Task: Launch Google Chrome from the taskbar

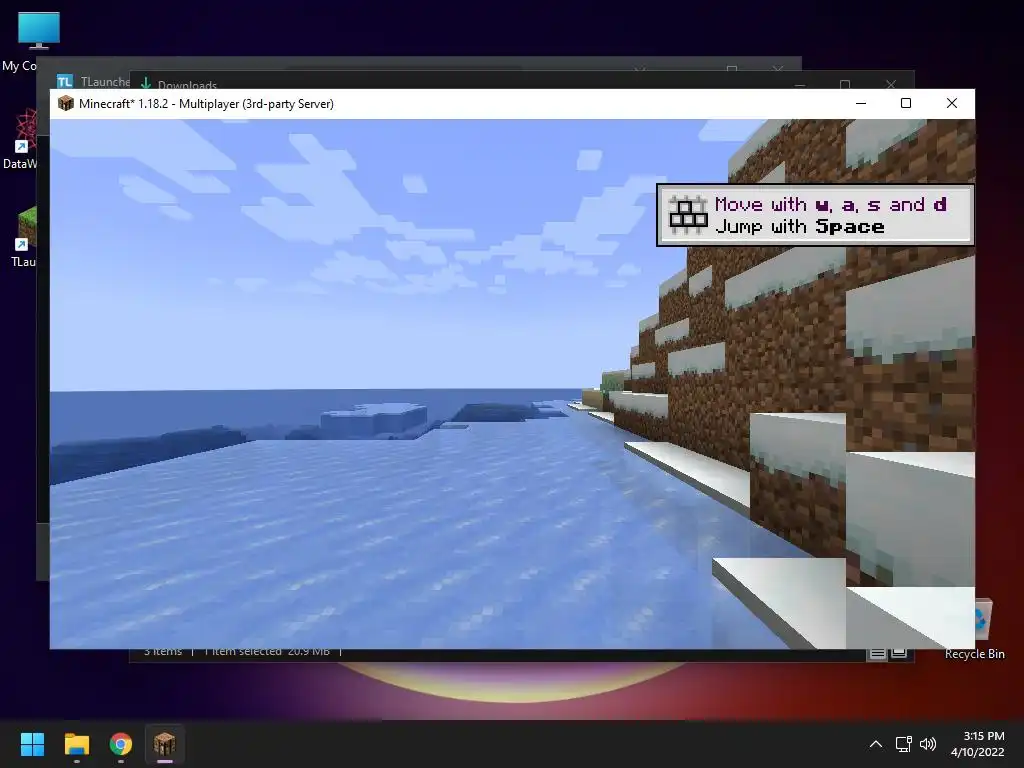Action: [x=121, y=744]
